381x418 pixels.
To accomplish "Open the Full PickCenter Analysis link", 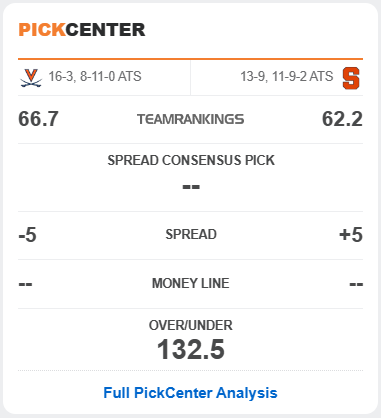I will pyautogui.click(x=190, y=393).
